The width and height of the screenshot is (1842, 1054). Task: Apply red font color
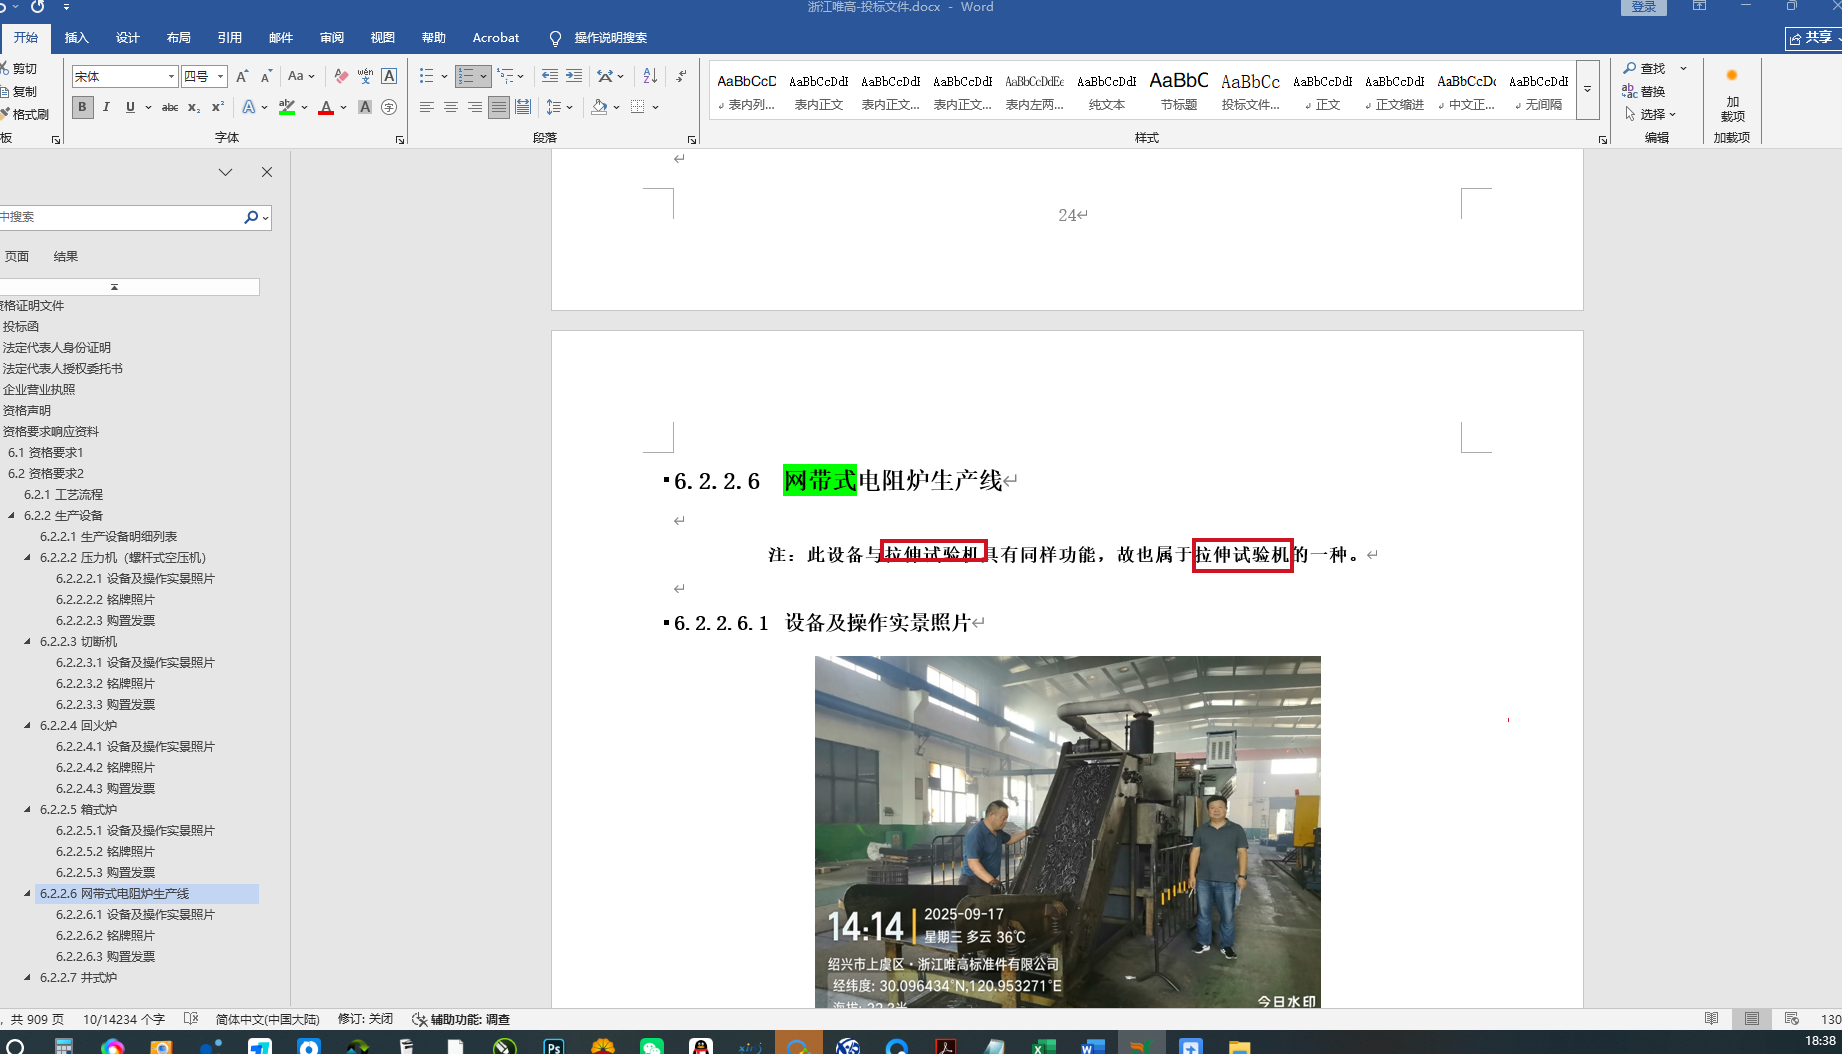point(325,107)
